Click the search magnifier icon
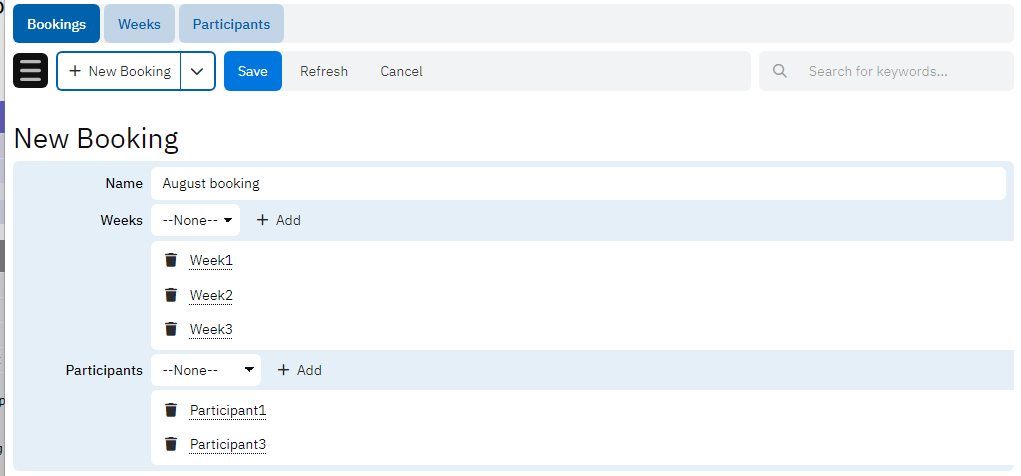Viewport: 1021px width, 476px height. click(781, 71)
